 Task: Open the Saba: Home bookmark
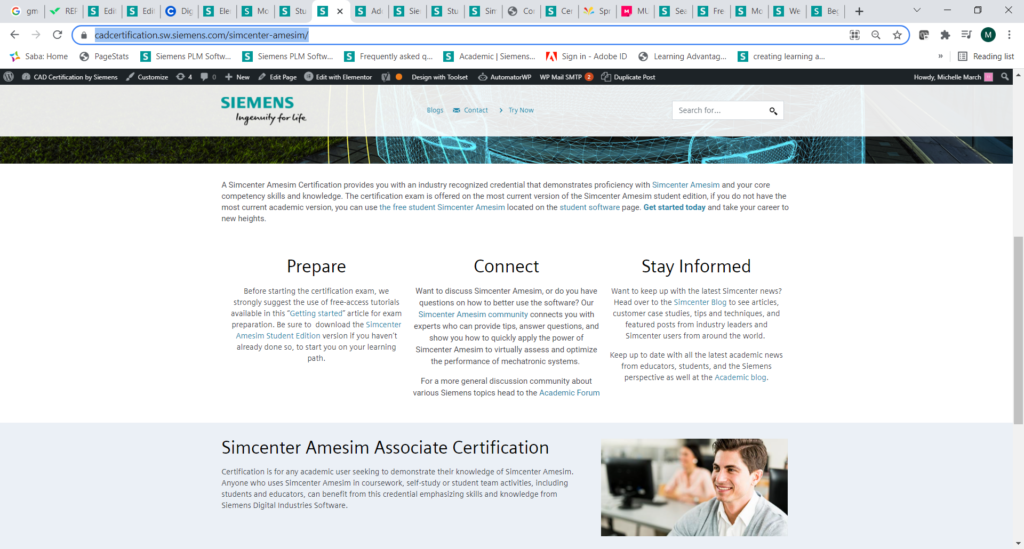[x=39, y=57]
